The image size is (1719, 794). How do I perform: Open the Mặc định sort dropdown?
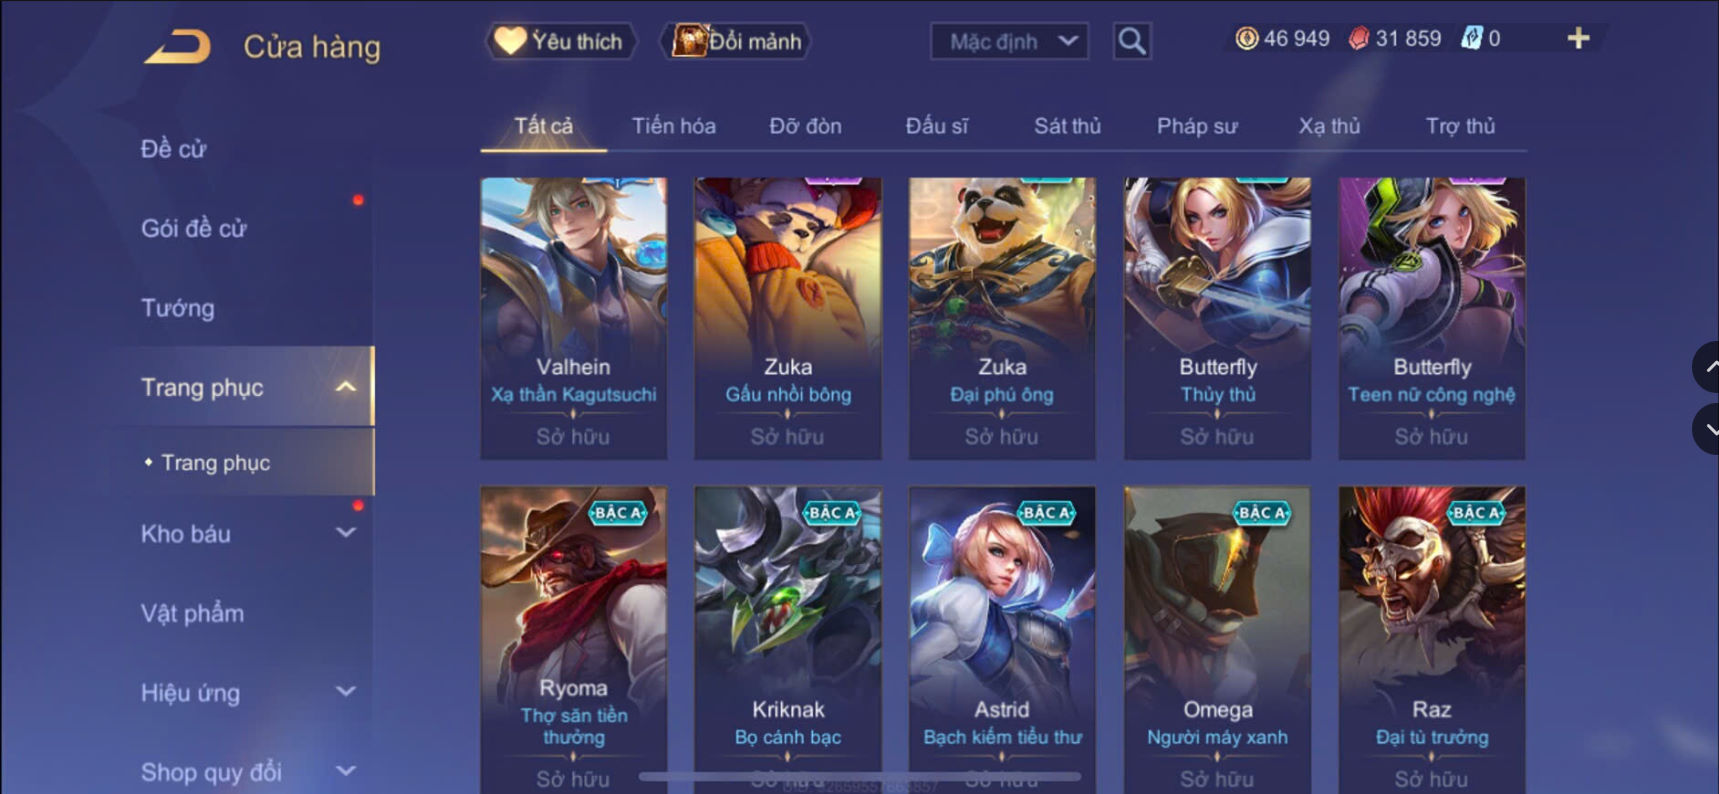point(1010,41)
